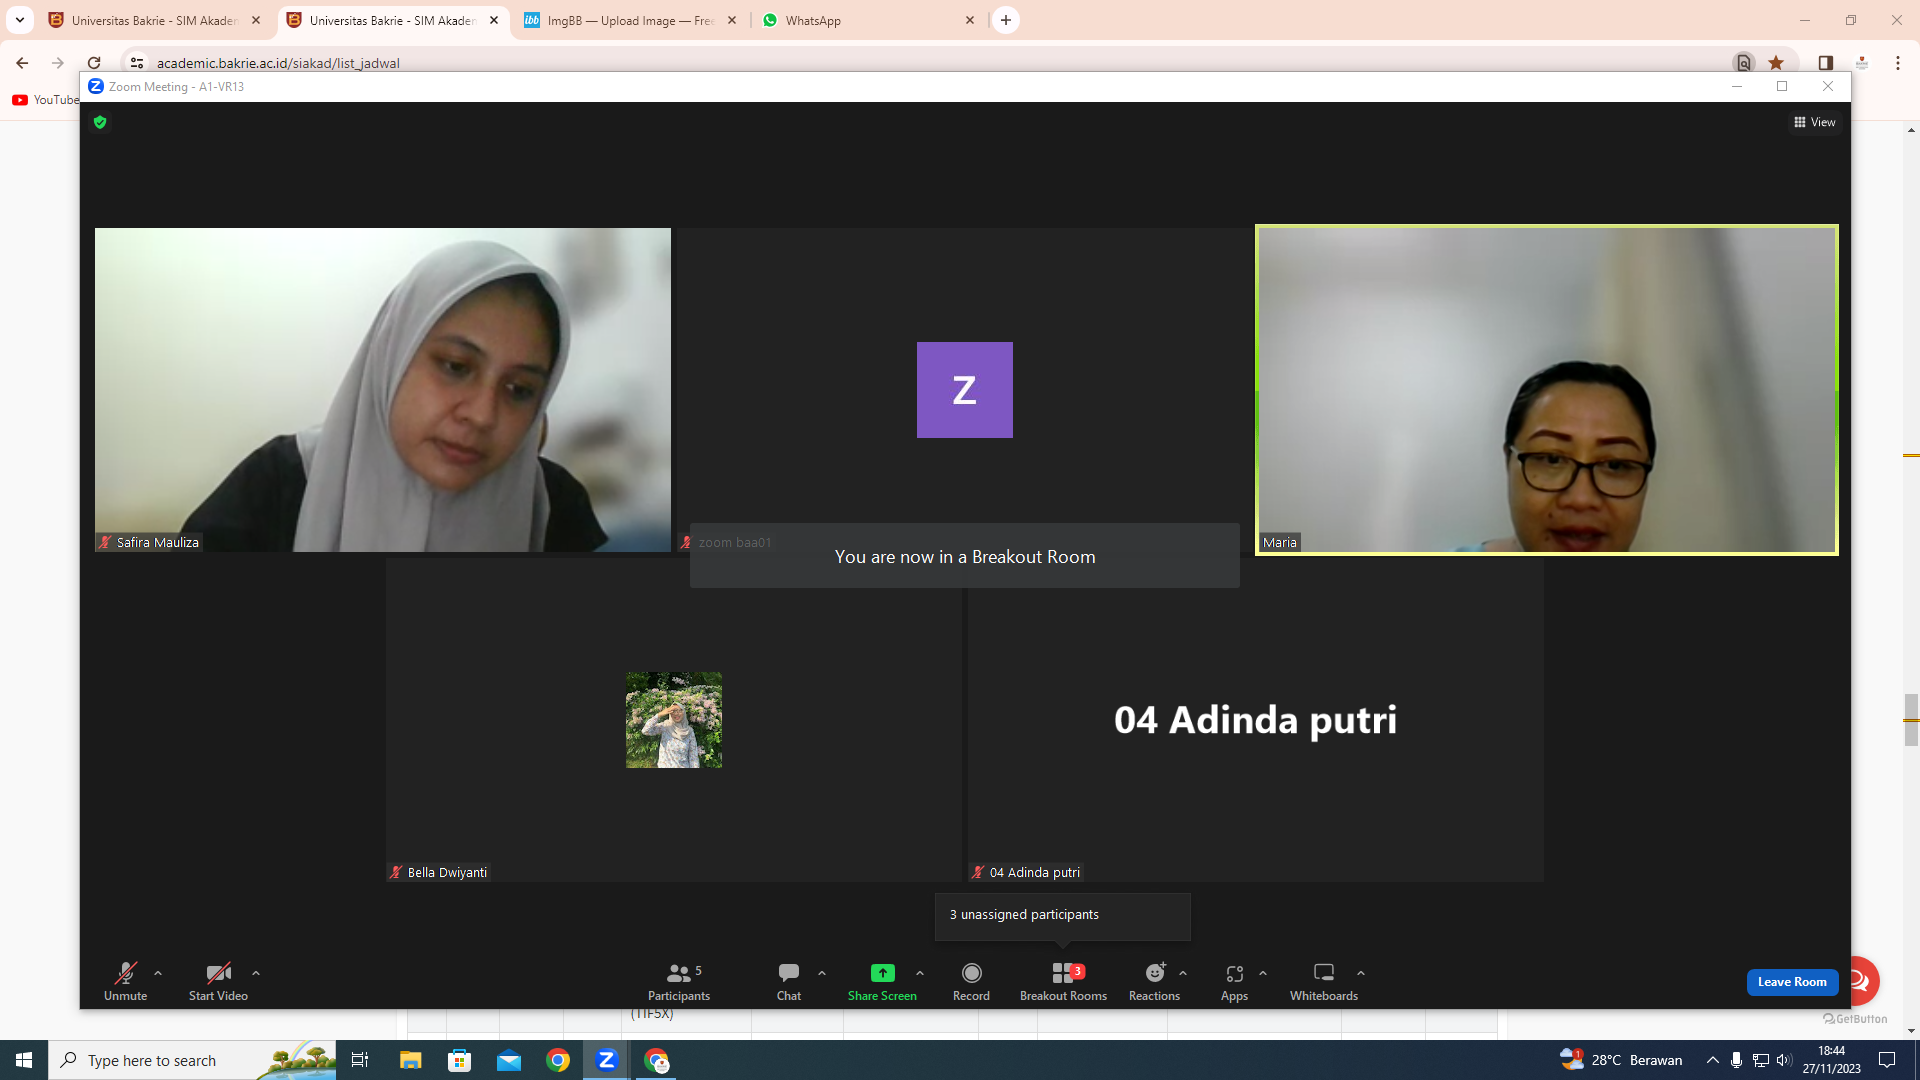Select Maria's highlighted video tile

click(x=1547, y=390)
